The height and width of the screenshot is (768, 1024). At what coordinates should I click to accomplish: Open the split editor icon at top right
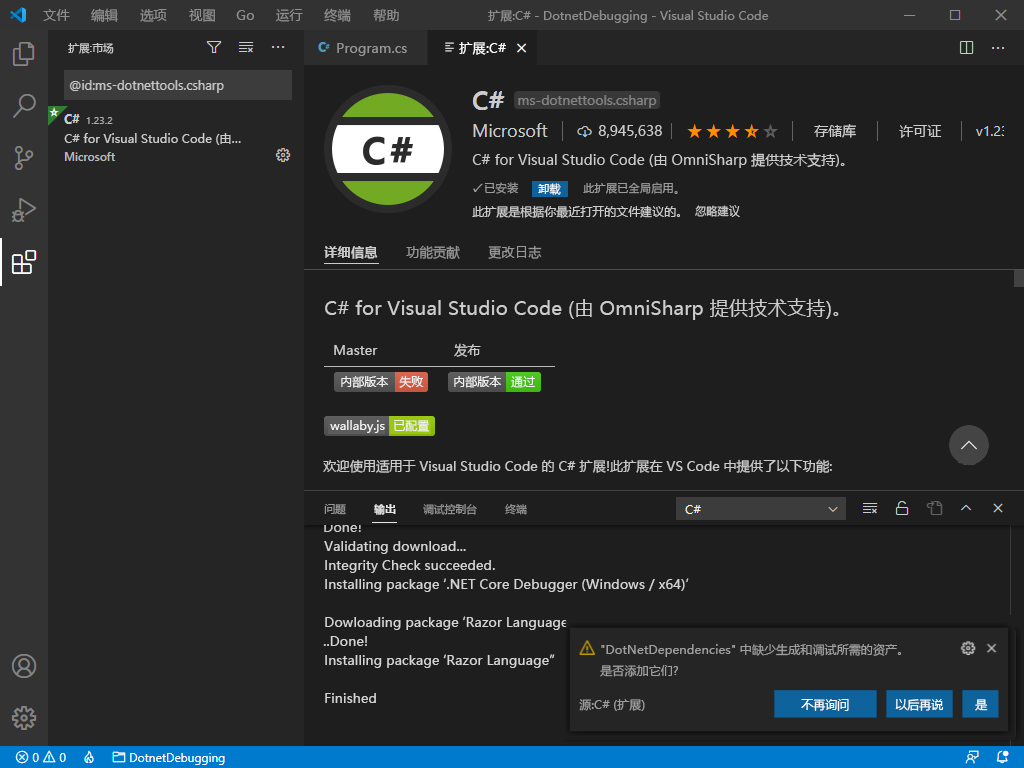point(965,47)
